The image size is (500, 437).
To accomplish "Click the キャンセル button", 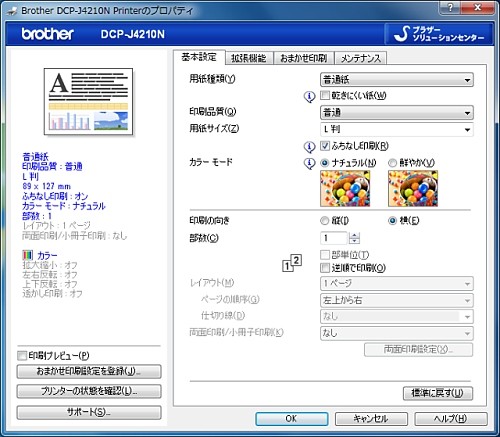I will 371,419.
